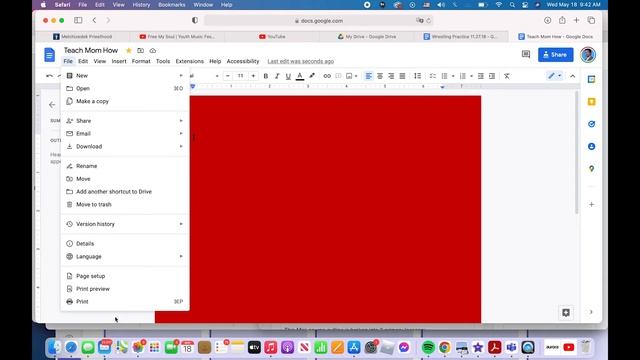Select center align
This screenshot has height=360, width=640.
click(x=380, y=76)
